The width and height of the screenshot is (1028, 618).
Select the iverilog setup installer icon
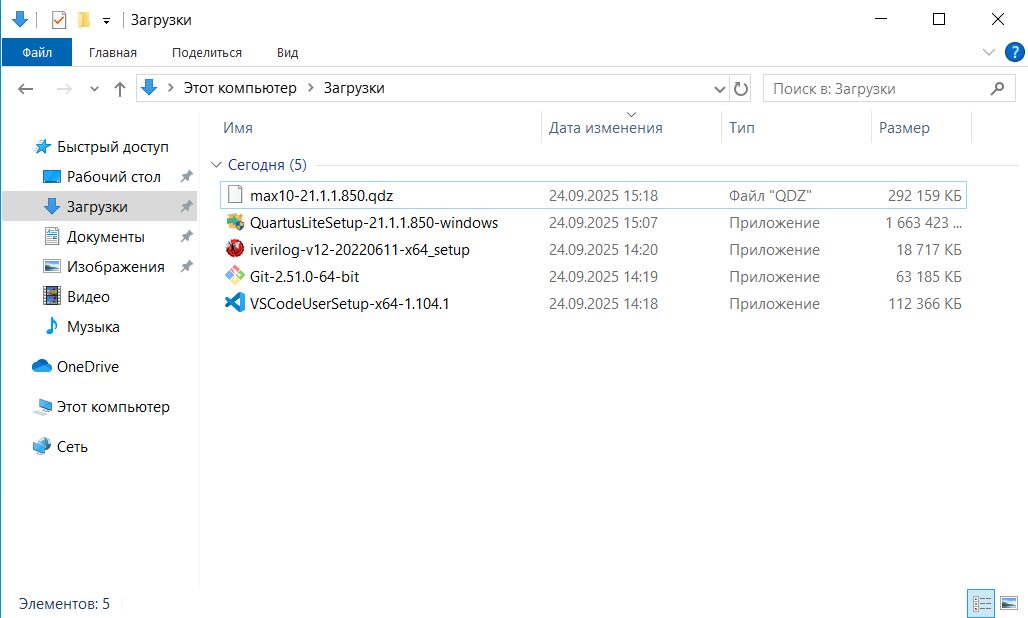pyautogui.click(x=235, y=249)
